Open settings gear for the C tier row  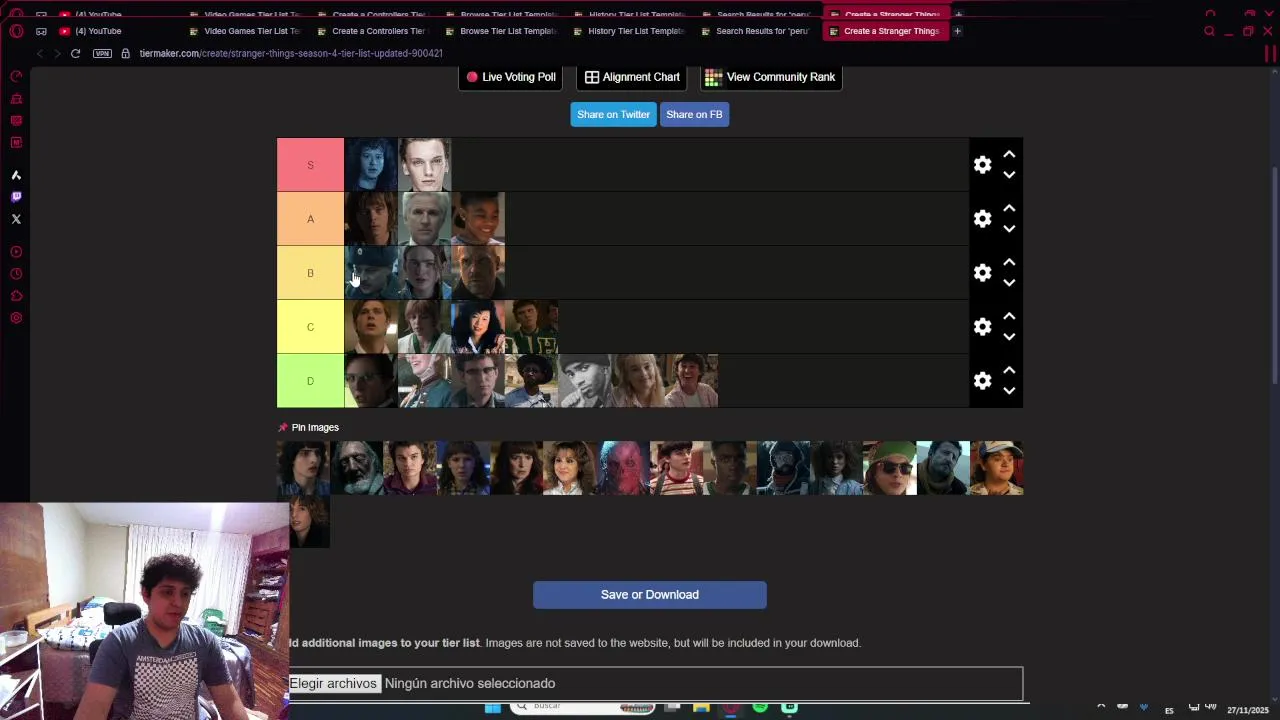982,327
